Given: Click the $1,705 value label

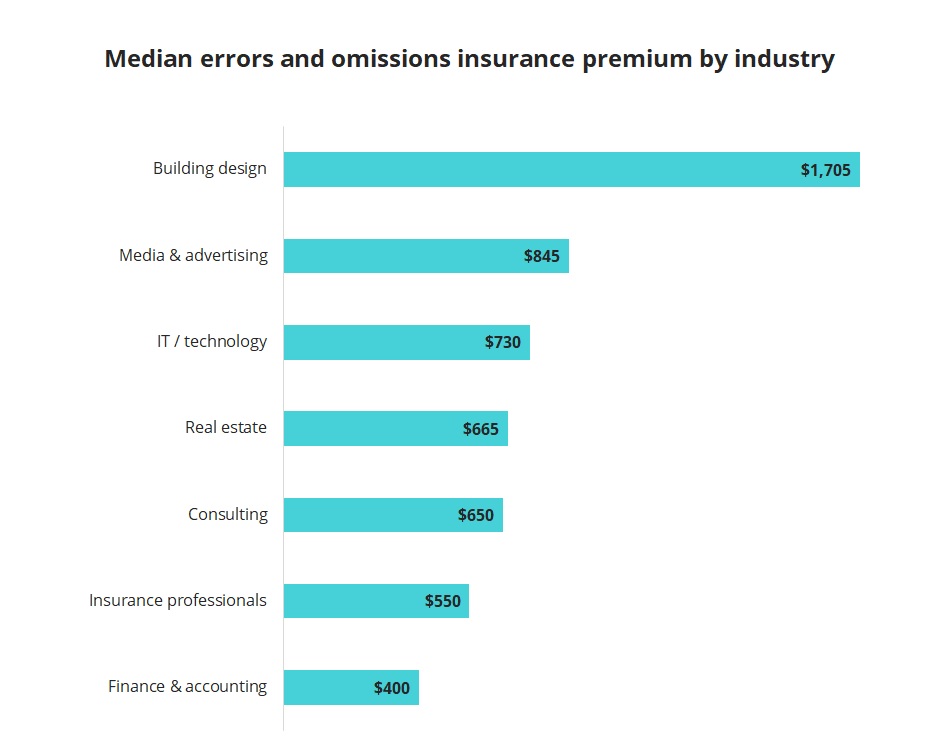Looking at the screenshot, I should 825,170.
